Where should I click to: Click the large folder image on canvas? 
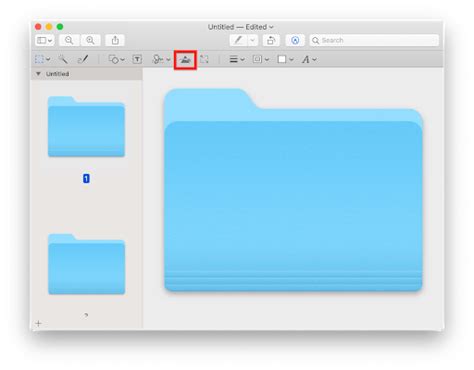point(293,190)
